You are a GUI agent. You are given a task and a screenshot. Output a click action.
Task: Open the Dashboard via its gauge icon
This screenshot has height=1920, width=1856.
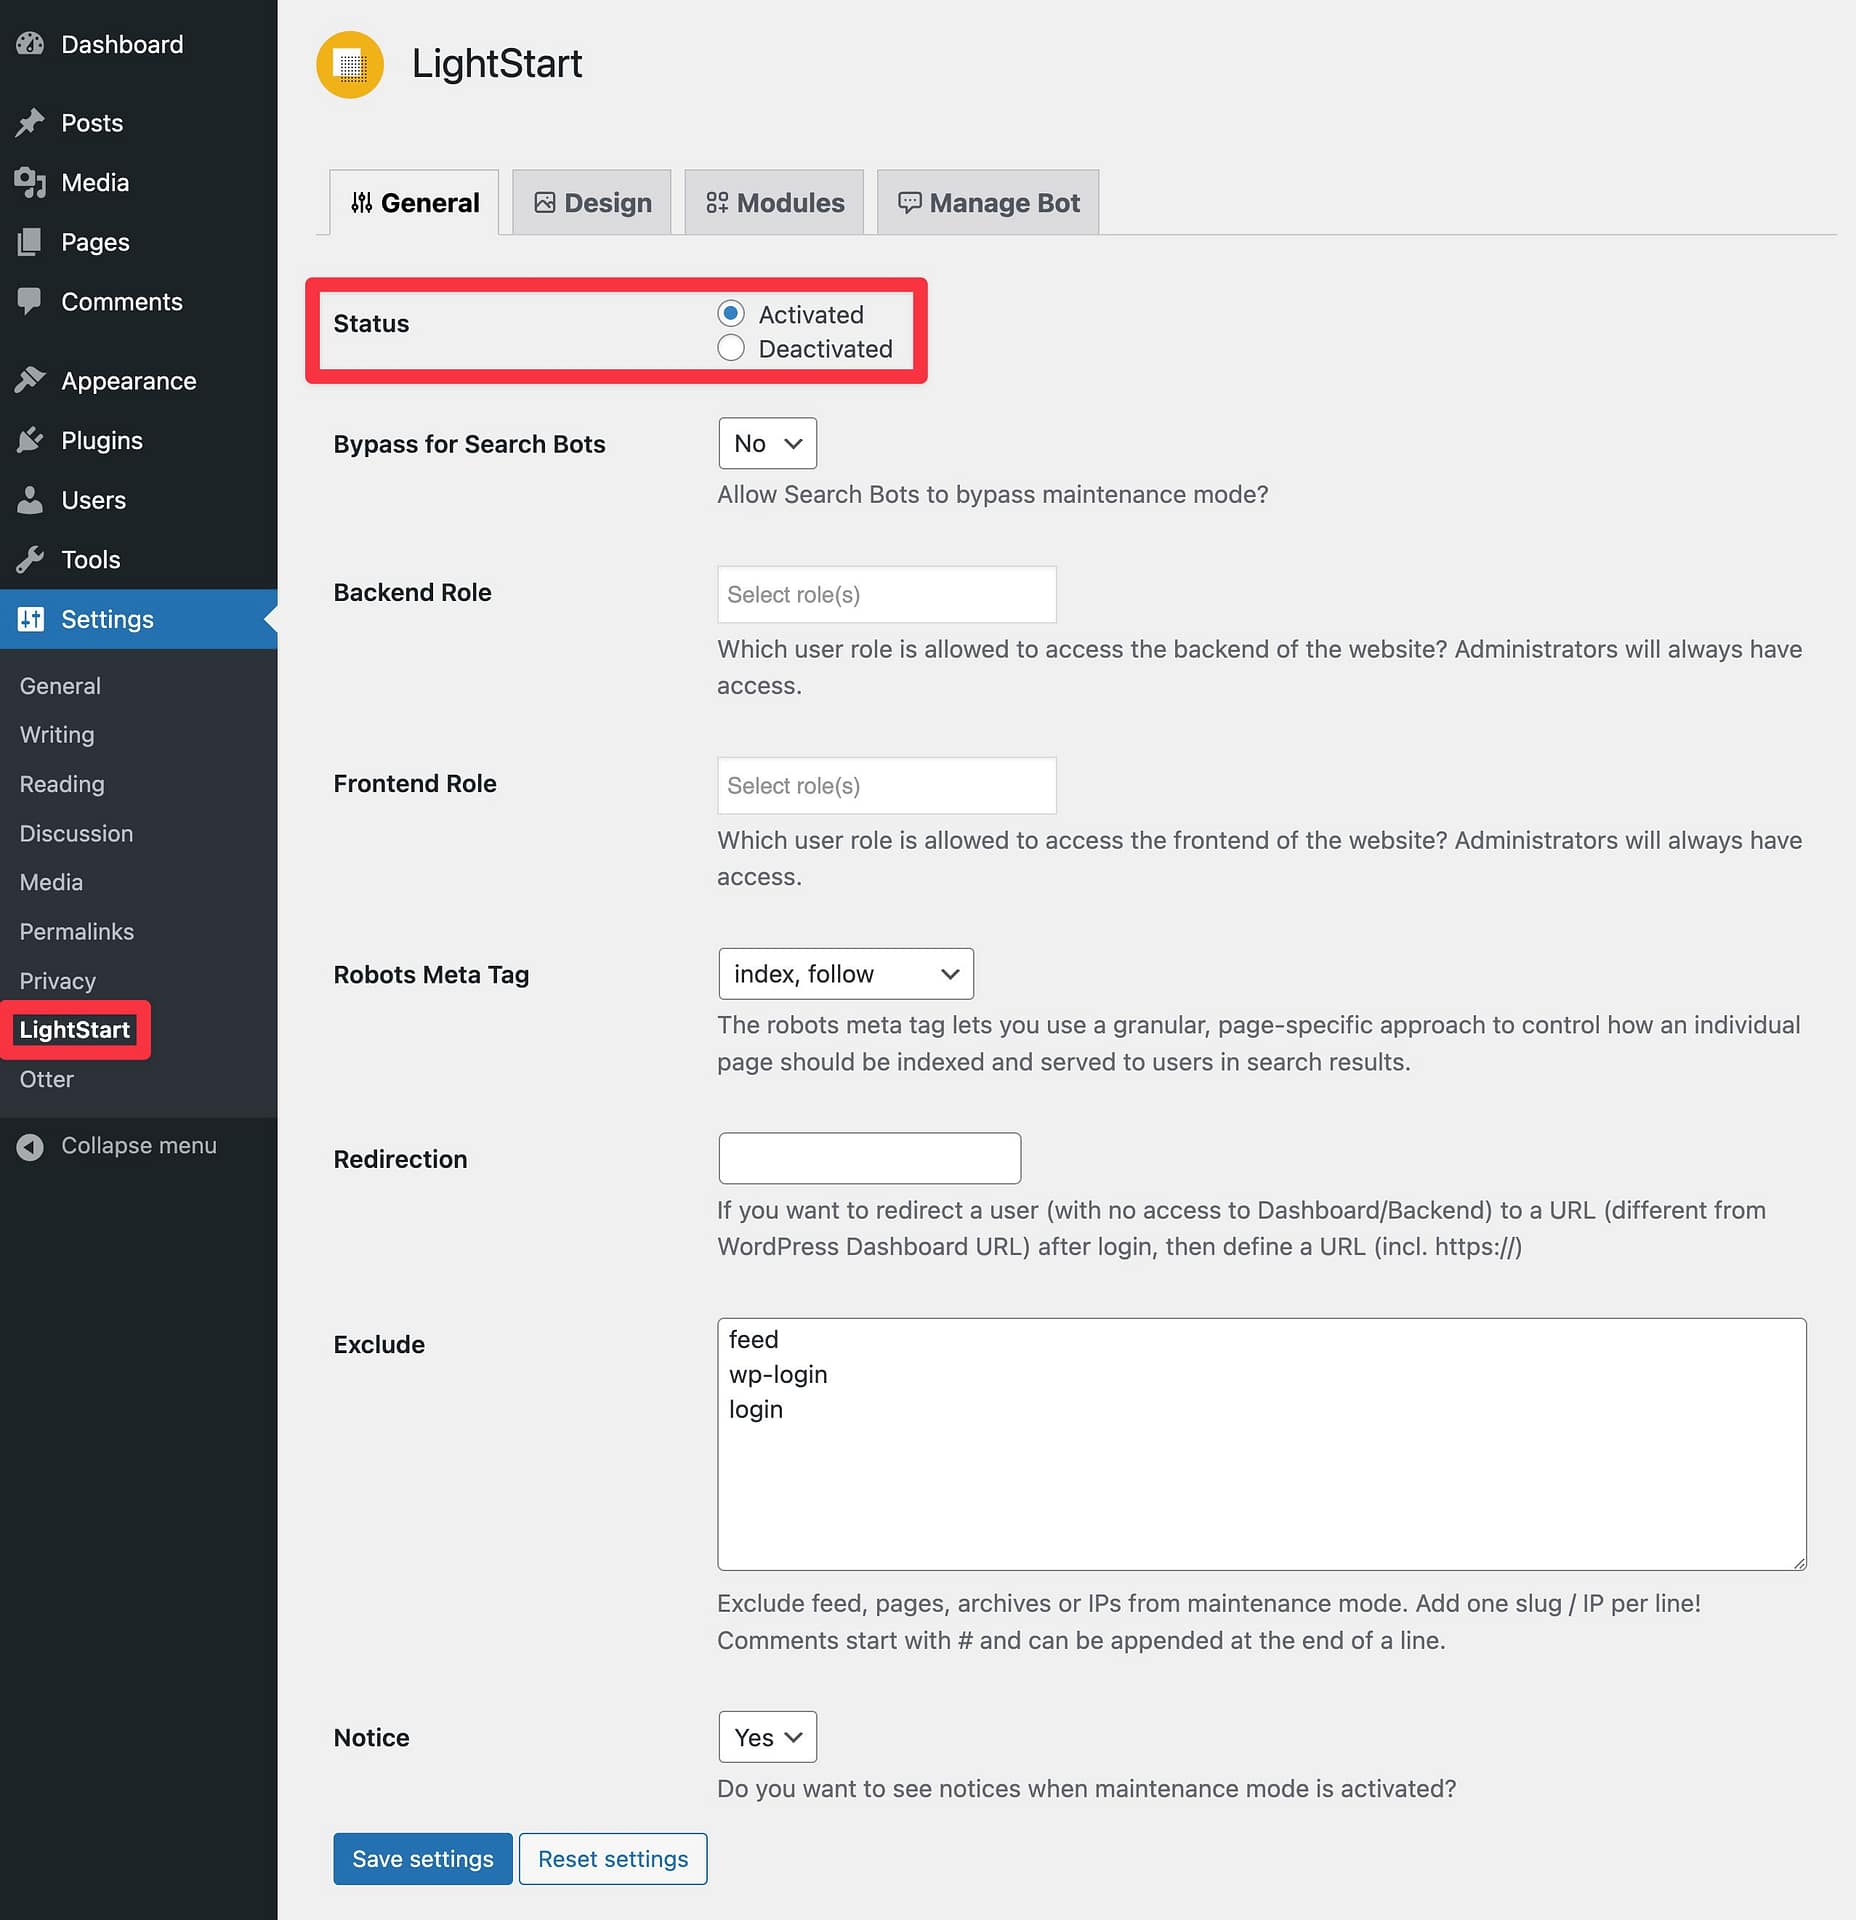pyautogui.click(x=31, y=44)
